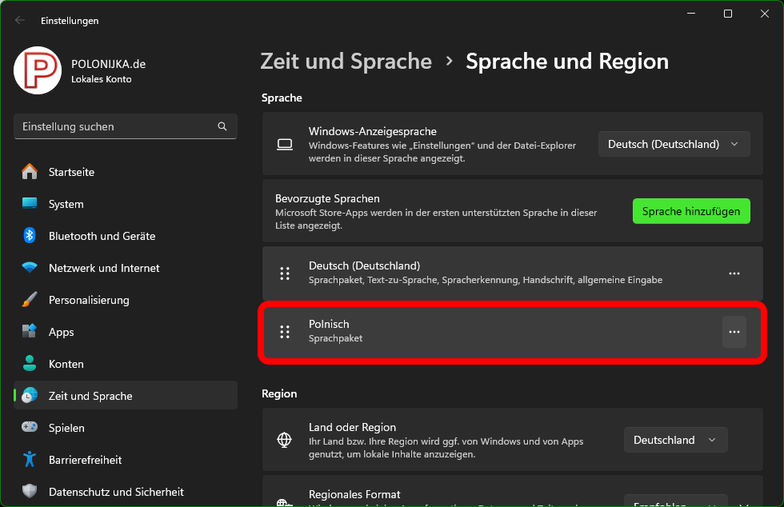Open more options for Deutsch (Deutschland)
784x507 pixels.
click(x=734, y=273)
